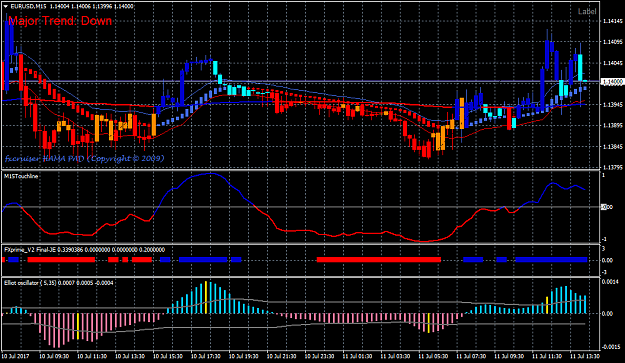Click the '11 Jul 01:30' time label
625x363 pixels.
coord(357,356)
